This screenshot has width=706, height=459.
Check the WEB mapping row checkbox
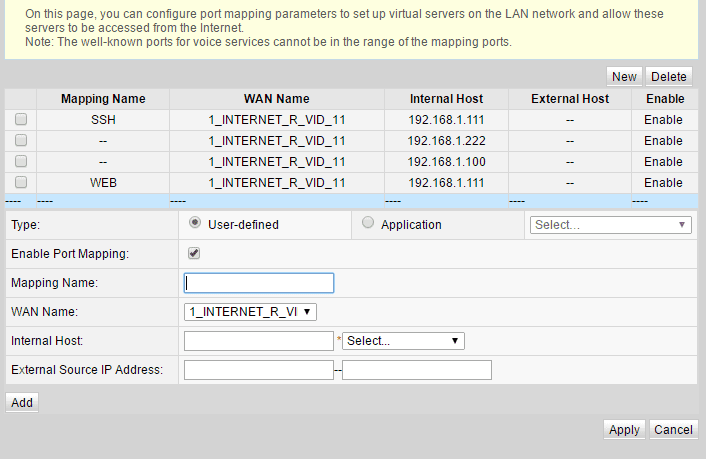click(x=20, y=183)
